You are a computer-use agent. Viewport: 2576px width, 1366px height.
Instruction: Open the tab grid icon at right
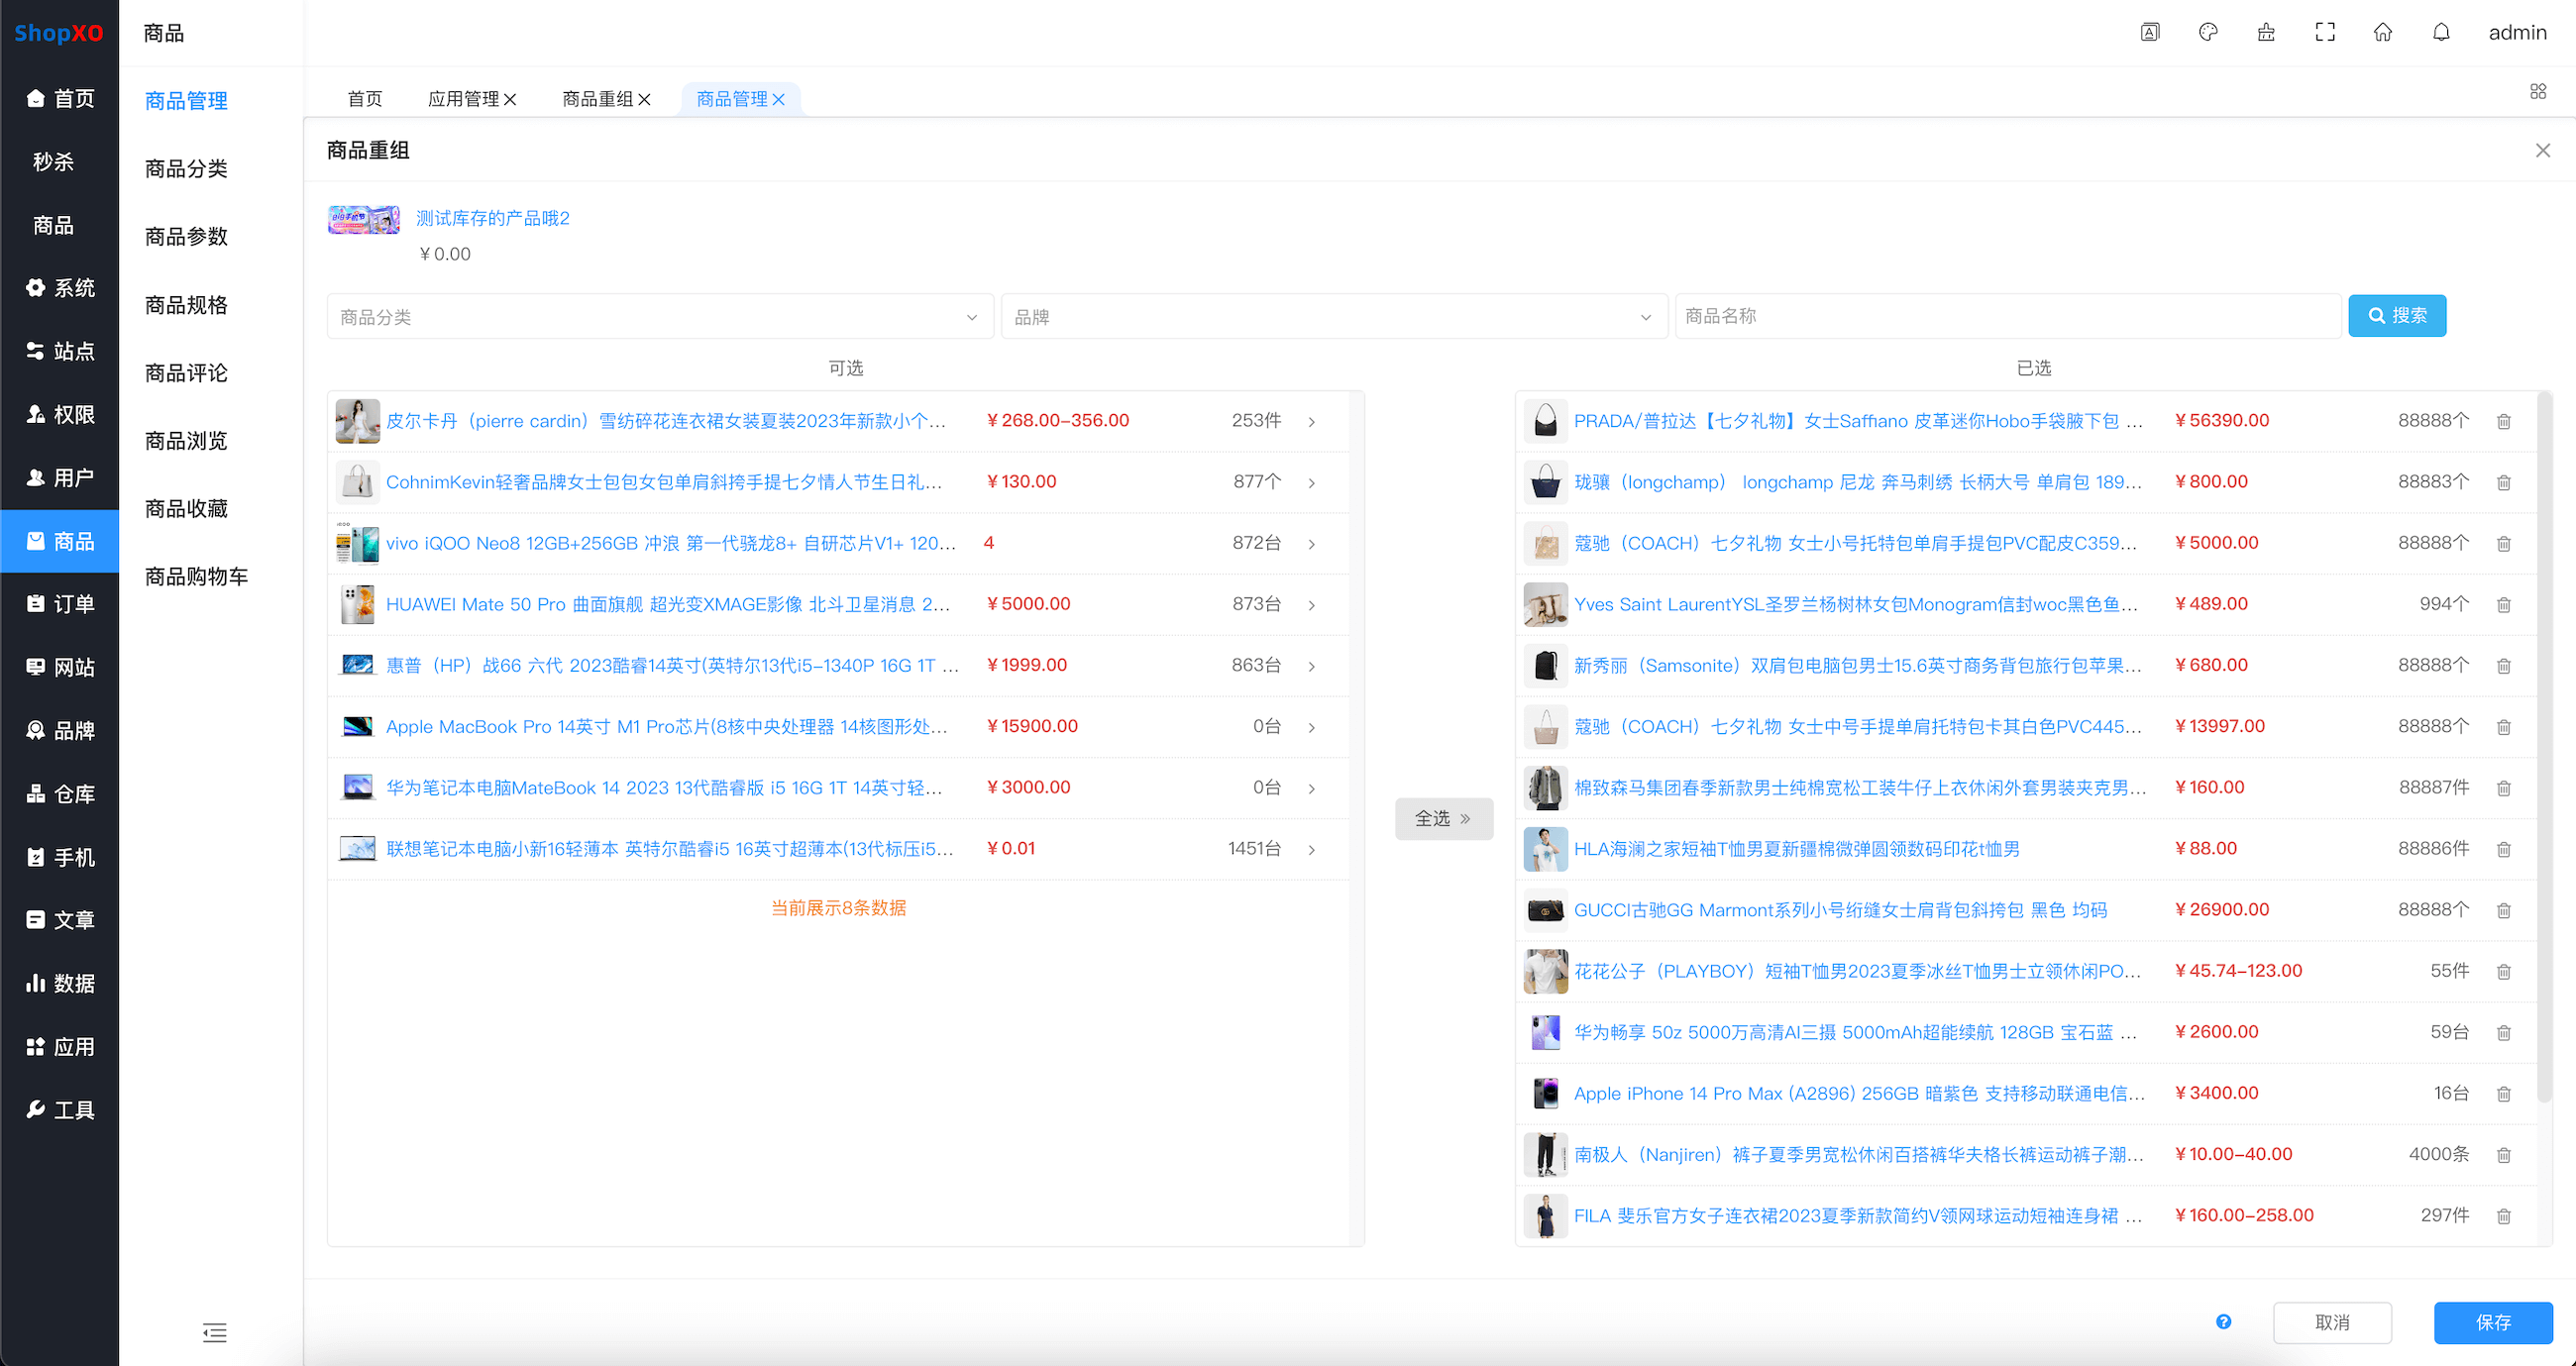[x=2537, y=92]
